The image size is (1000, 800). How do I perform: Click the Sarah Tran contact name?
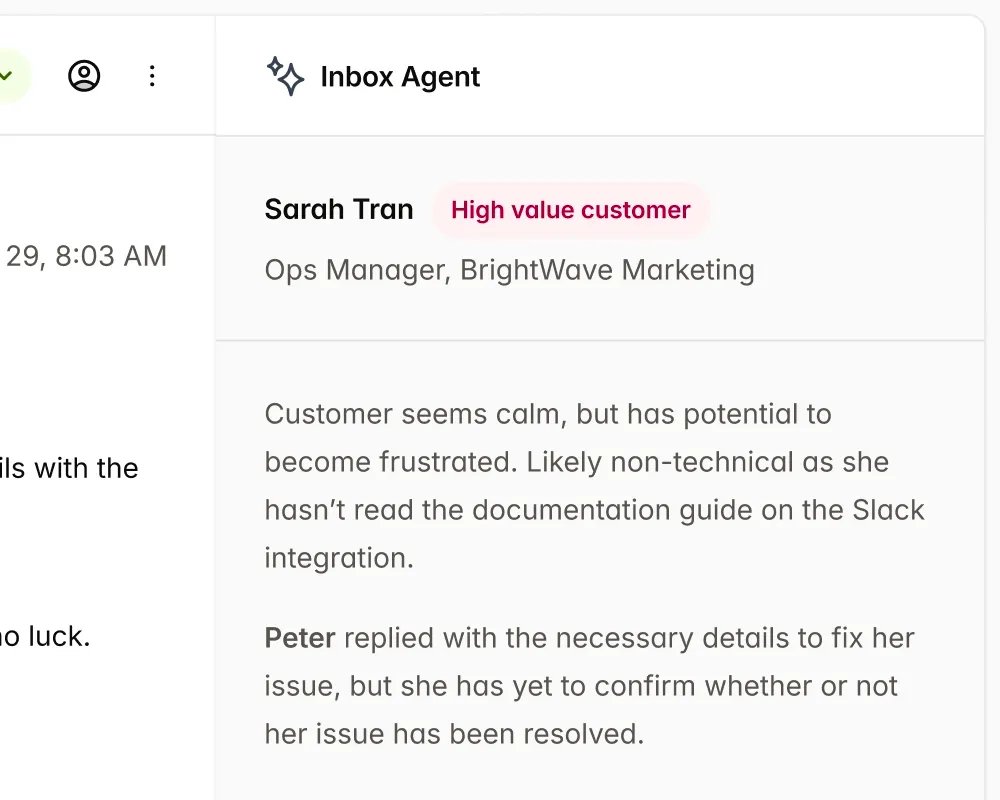click(339, 209)
